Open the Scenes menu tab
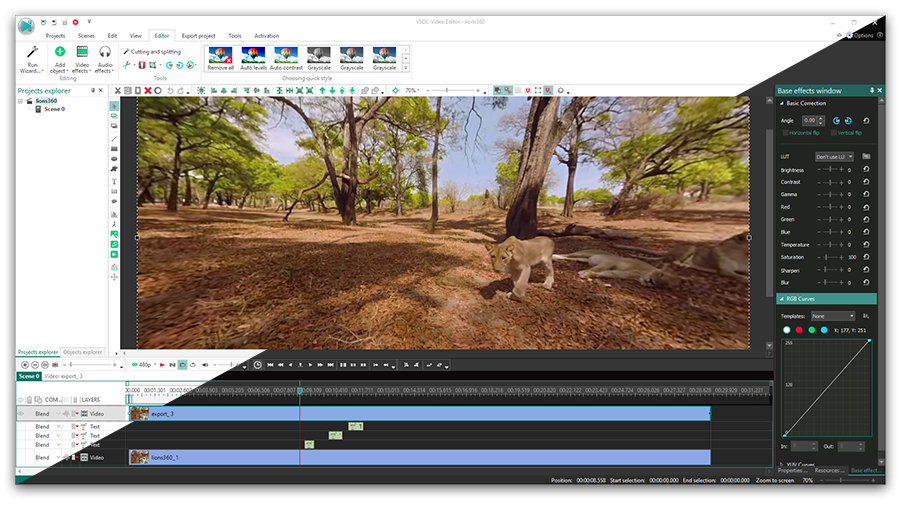Screen dimensions: 900x510 pyautogui.click(x=86, y=36)
